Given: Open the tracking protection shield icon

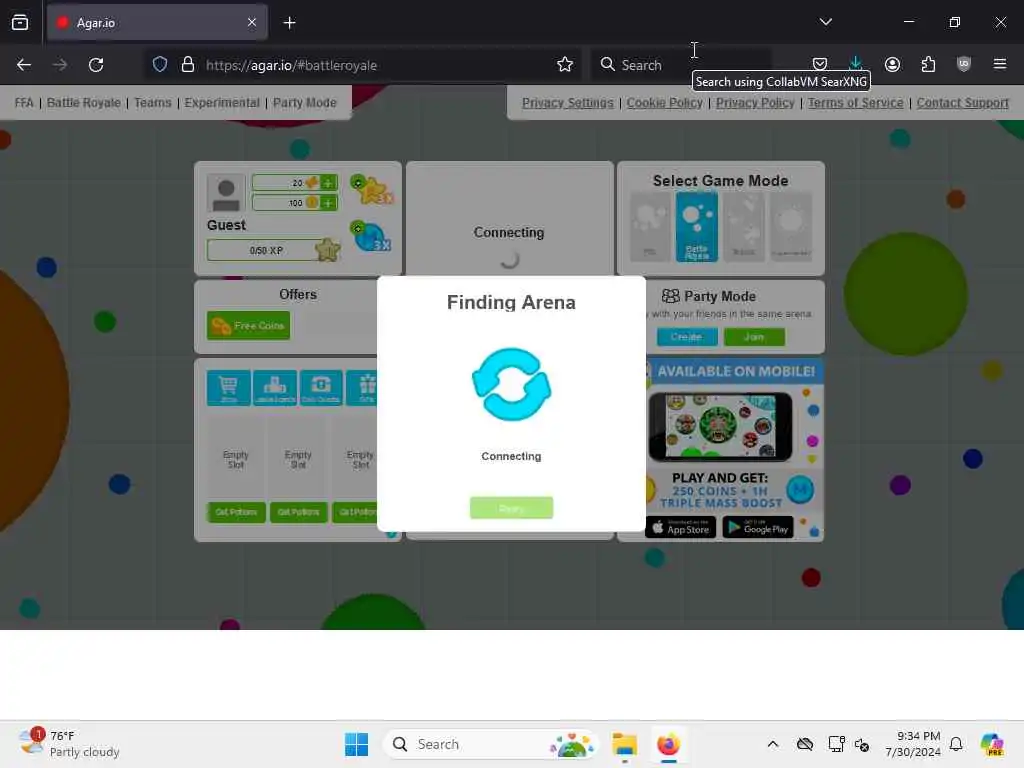Looking at the screenshot, I should [160, 65].
